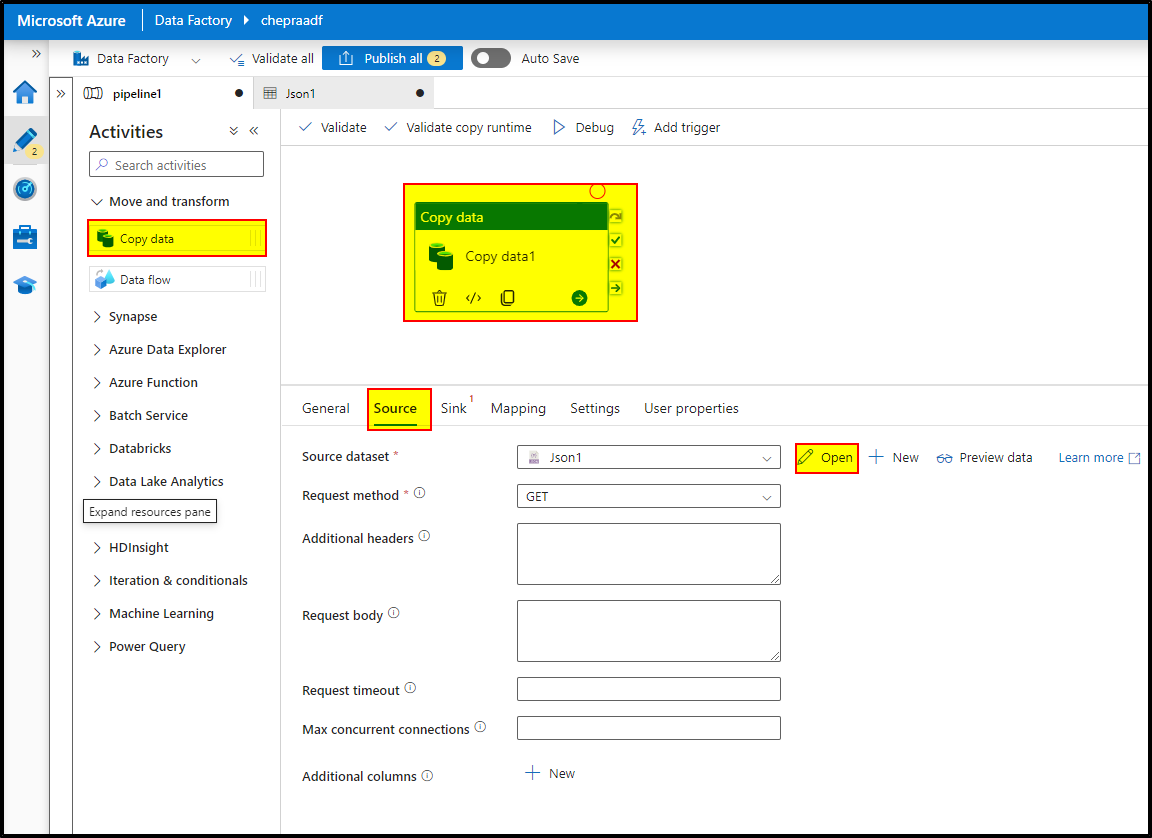The height and width of the screenshot is (838, 1152).
Task: Collapse activities pane left double chevron
Action: point(254,131)
